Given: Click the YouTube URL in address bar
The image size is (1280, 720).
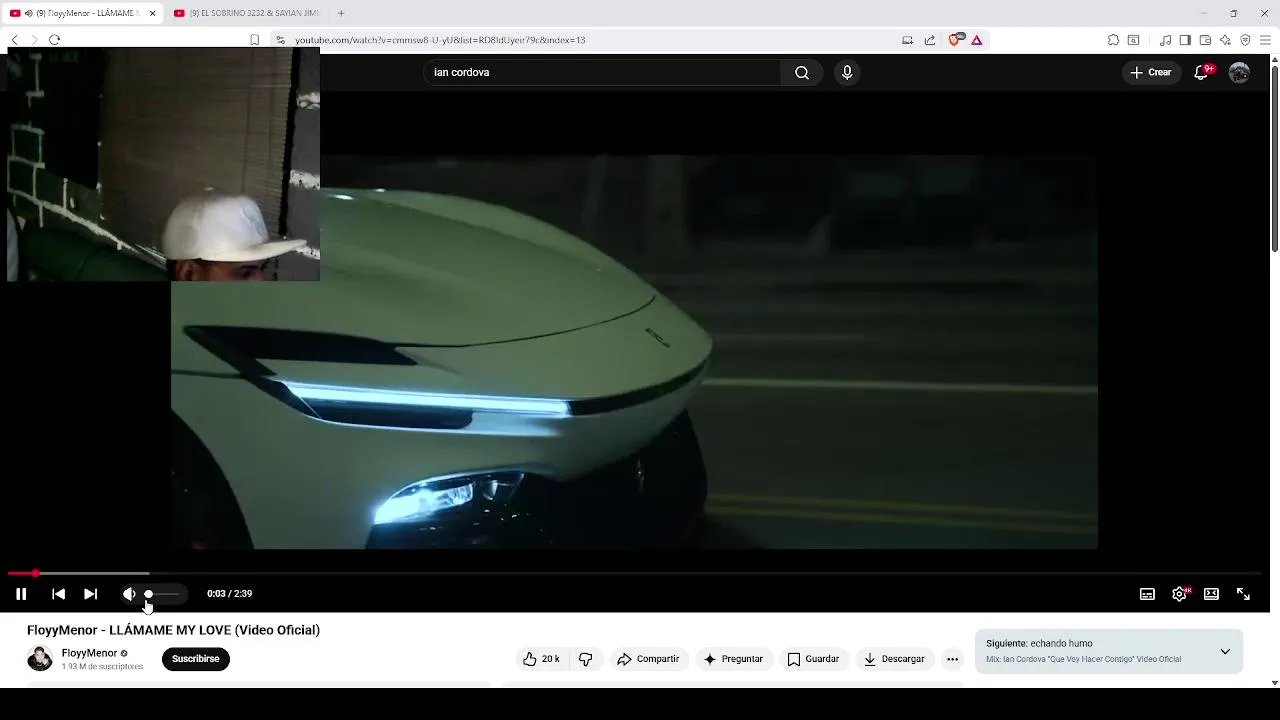Looking at the screenshot, I should (x=440, y=40).
